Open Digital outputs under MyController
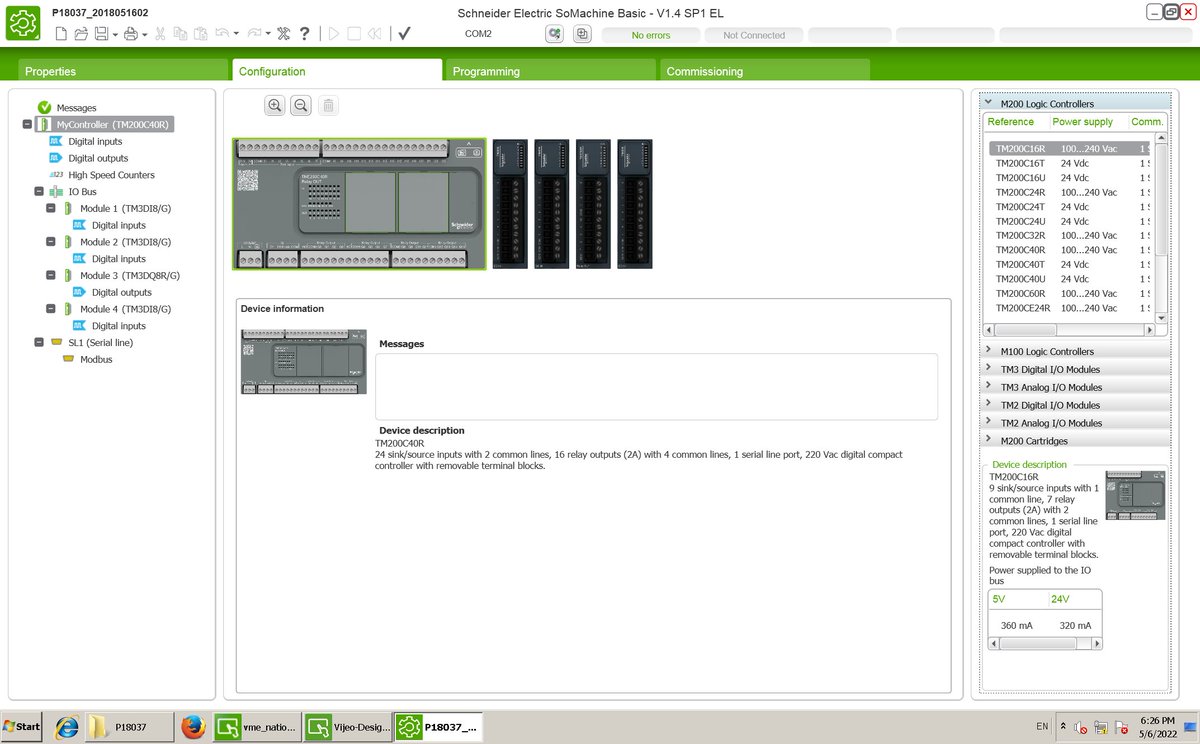Screen dimensions: 1200x744 98,158
